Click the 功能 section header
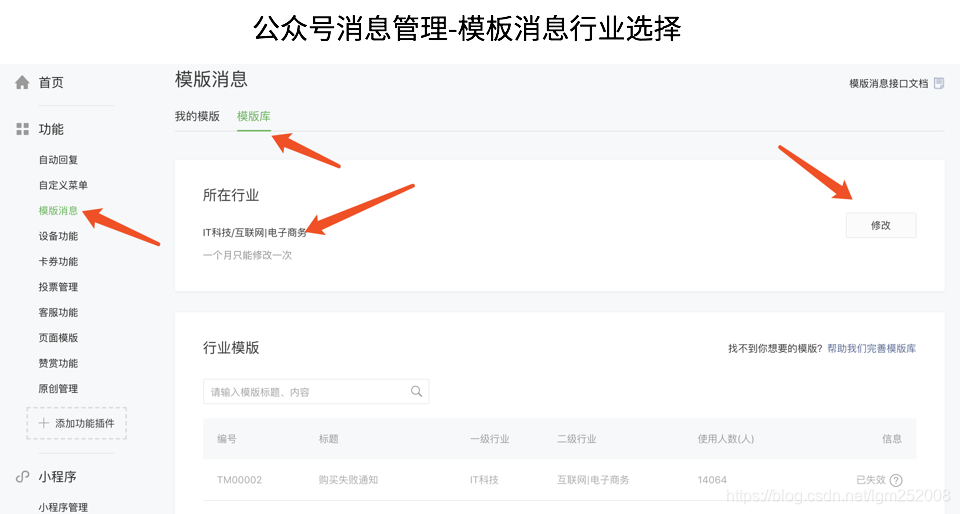The height and width of the screenshot is (514, 960). (x=51, y=129)
